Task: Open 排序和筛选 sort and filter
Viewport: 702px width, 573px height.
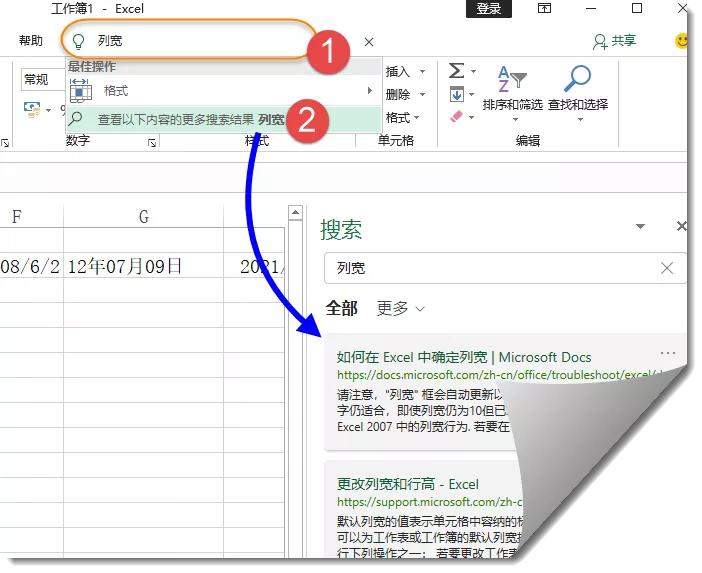Action: [x=513, y=93]
